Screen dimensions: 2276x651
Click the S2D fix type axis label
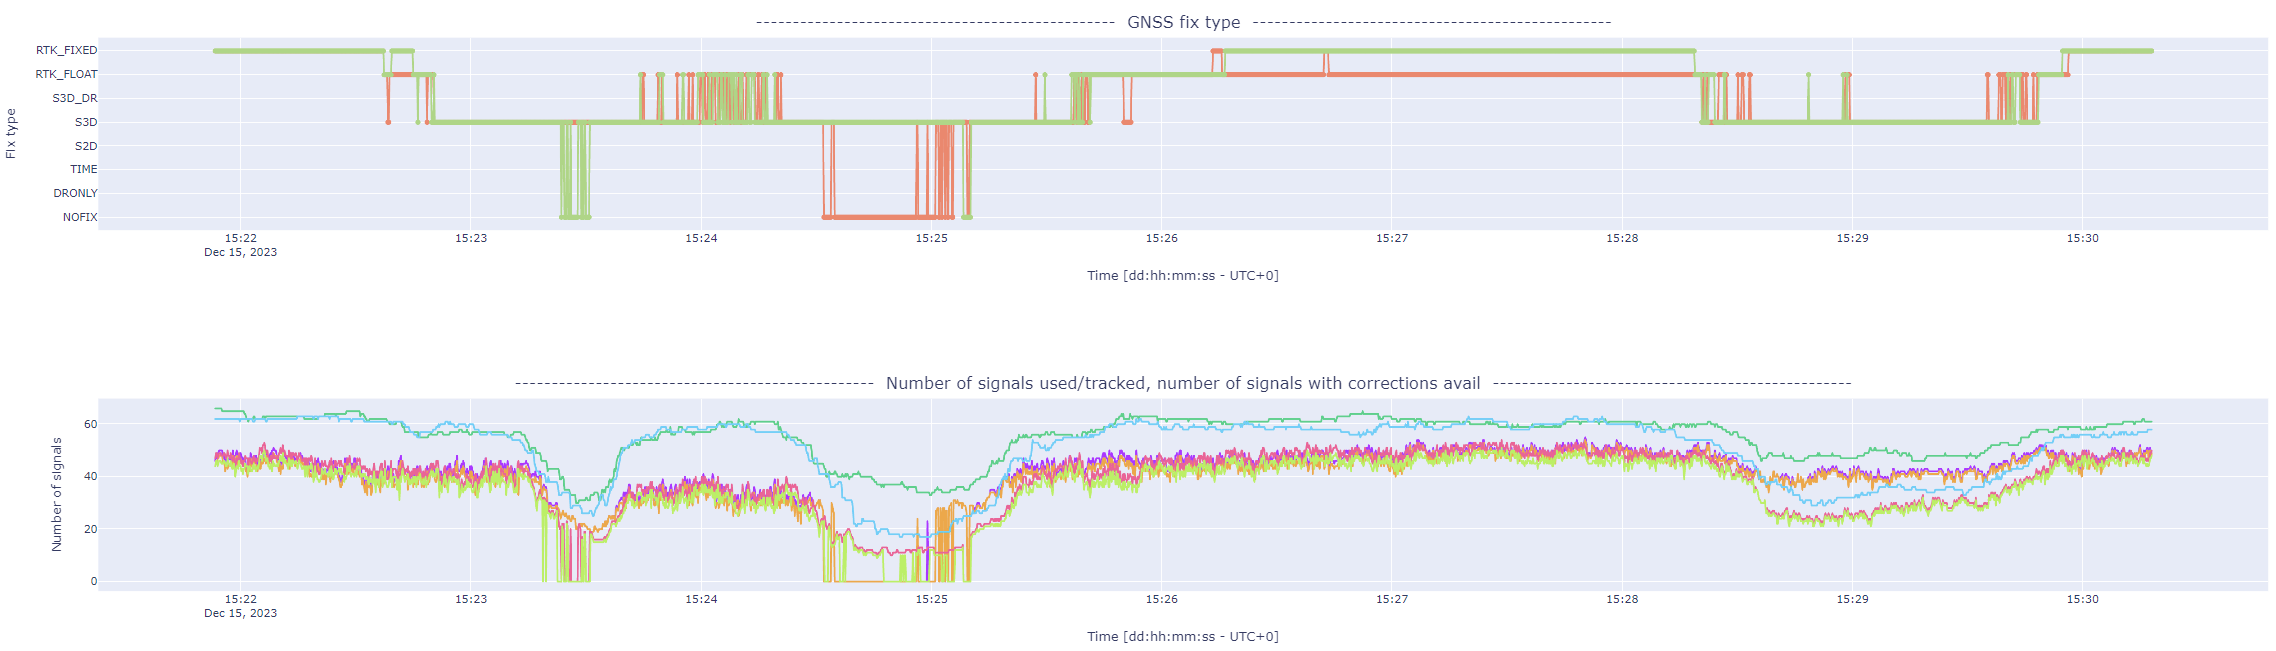(x=86, y=146)
